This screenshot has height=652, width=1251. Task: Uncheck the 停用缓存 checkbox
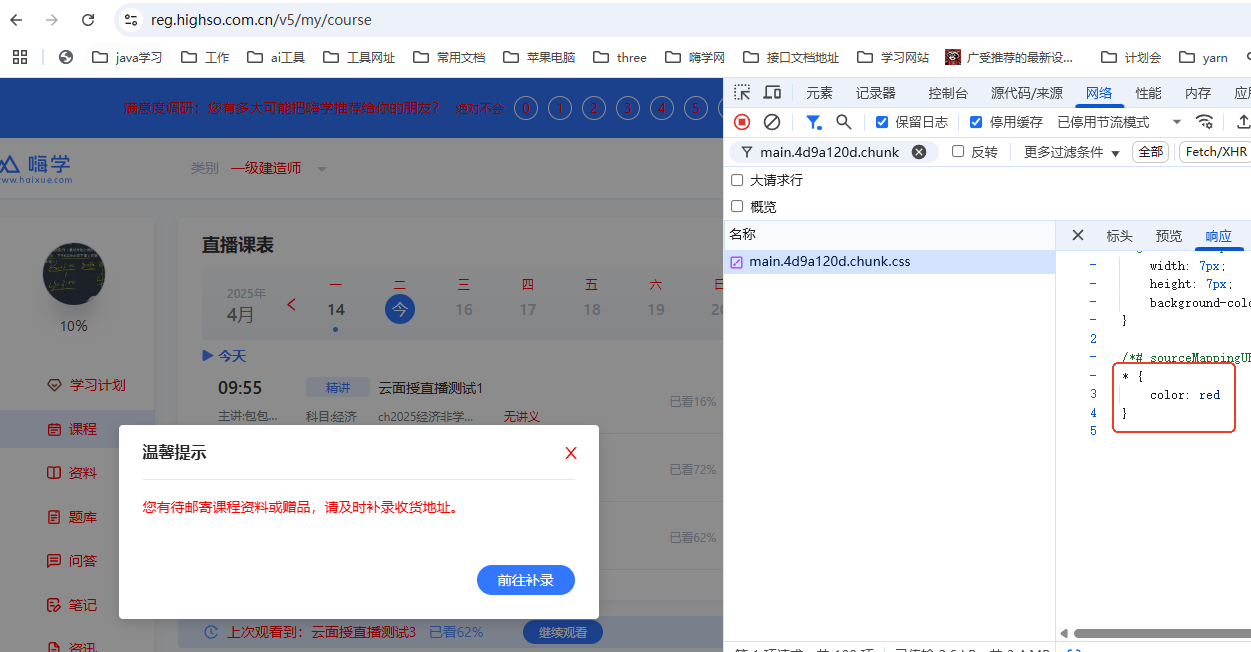pyautogui.click(x=976, y=122)
